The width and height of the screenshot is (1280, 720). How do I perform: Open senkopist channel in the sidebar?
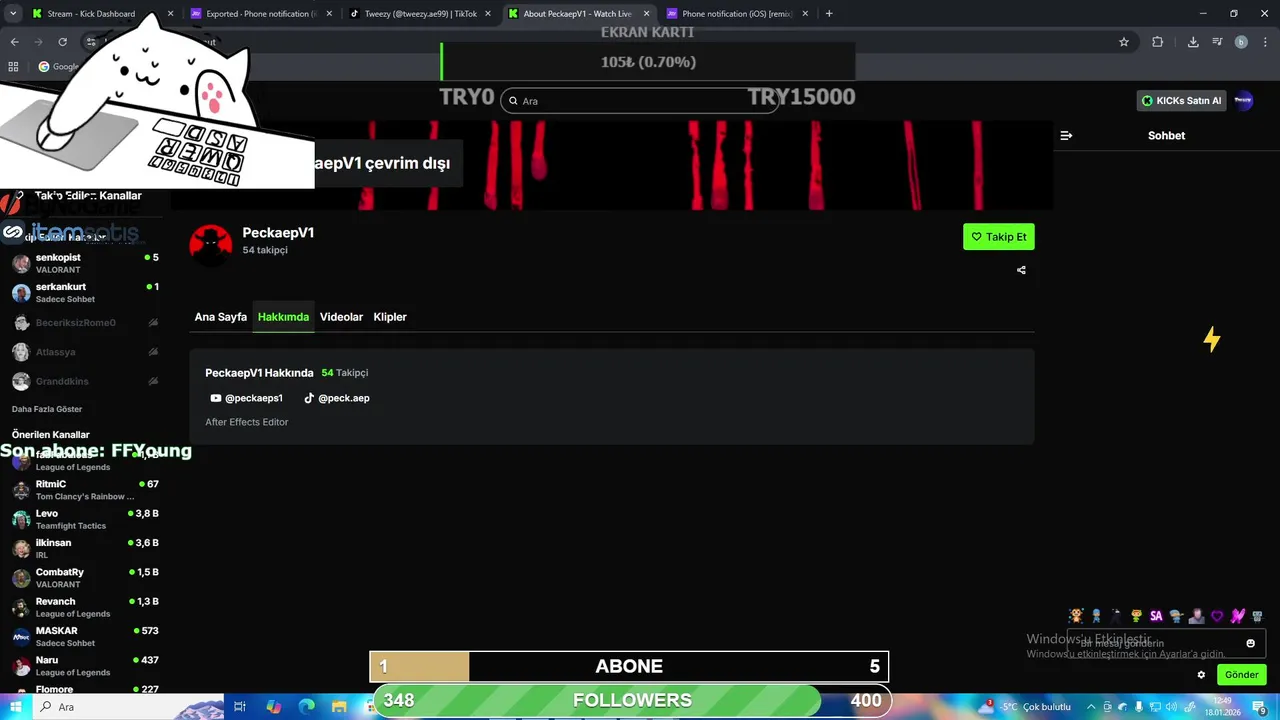pos(85,263)
